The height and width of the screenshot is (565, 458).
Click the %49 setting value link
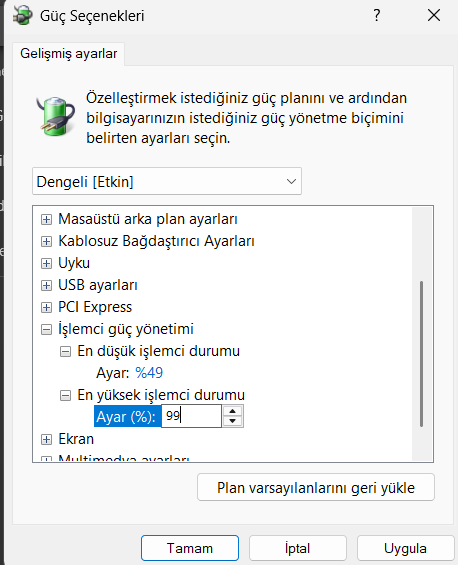point(149,373)
